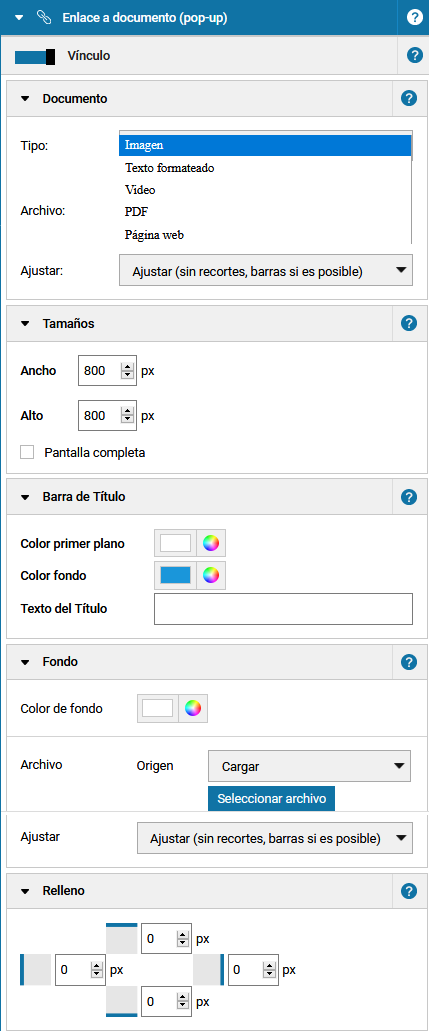Screen dimensions: 429x1031
Task: Open help for Barra de Título section
Action: pos(409,496)
